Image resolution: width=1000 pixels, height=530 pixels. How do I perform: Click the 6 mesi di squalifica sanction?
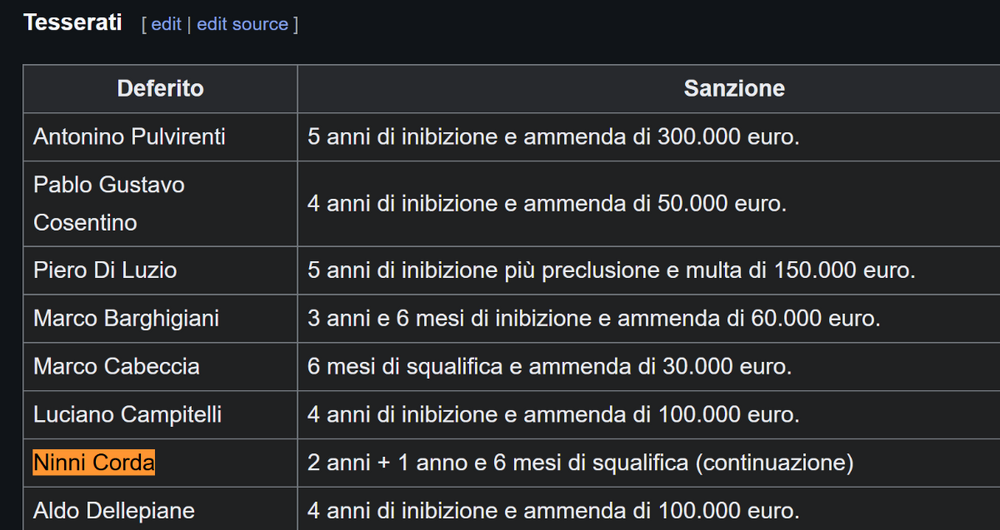pyautogui.click(x=549, y=367)
